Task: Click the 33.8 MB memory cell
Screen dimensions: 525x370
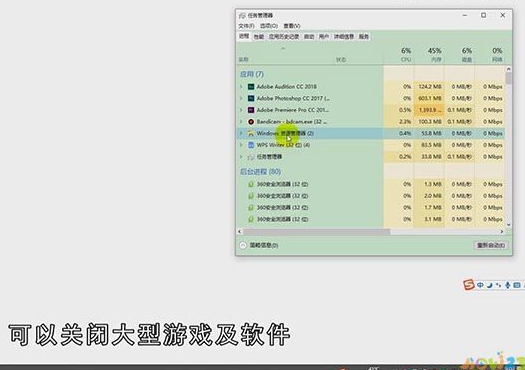Action: pos(429,157)
